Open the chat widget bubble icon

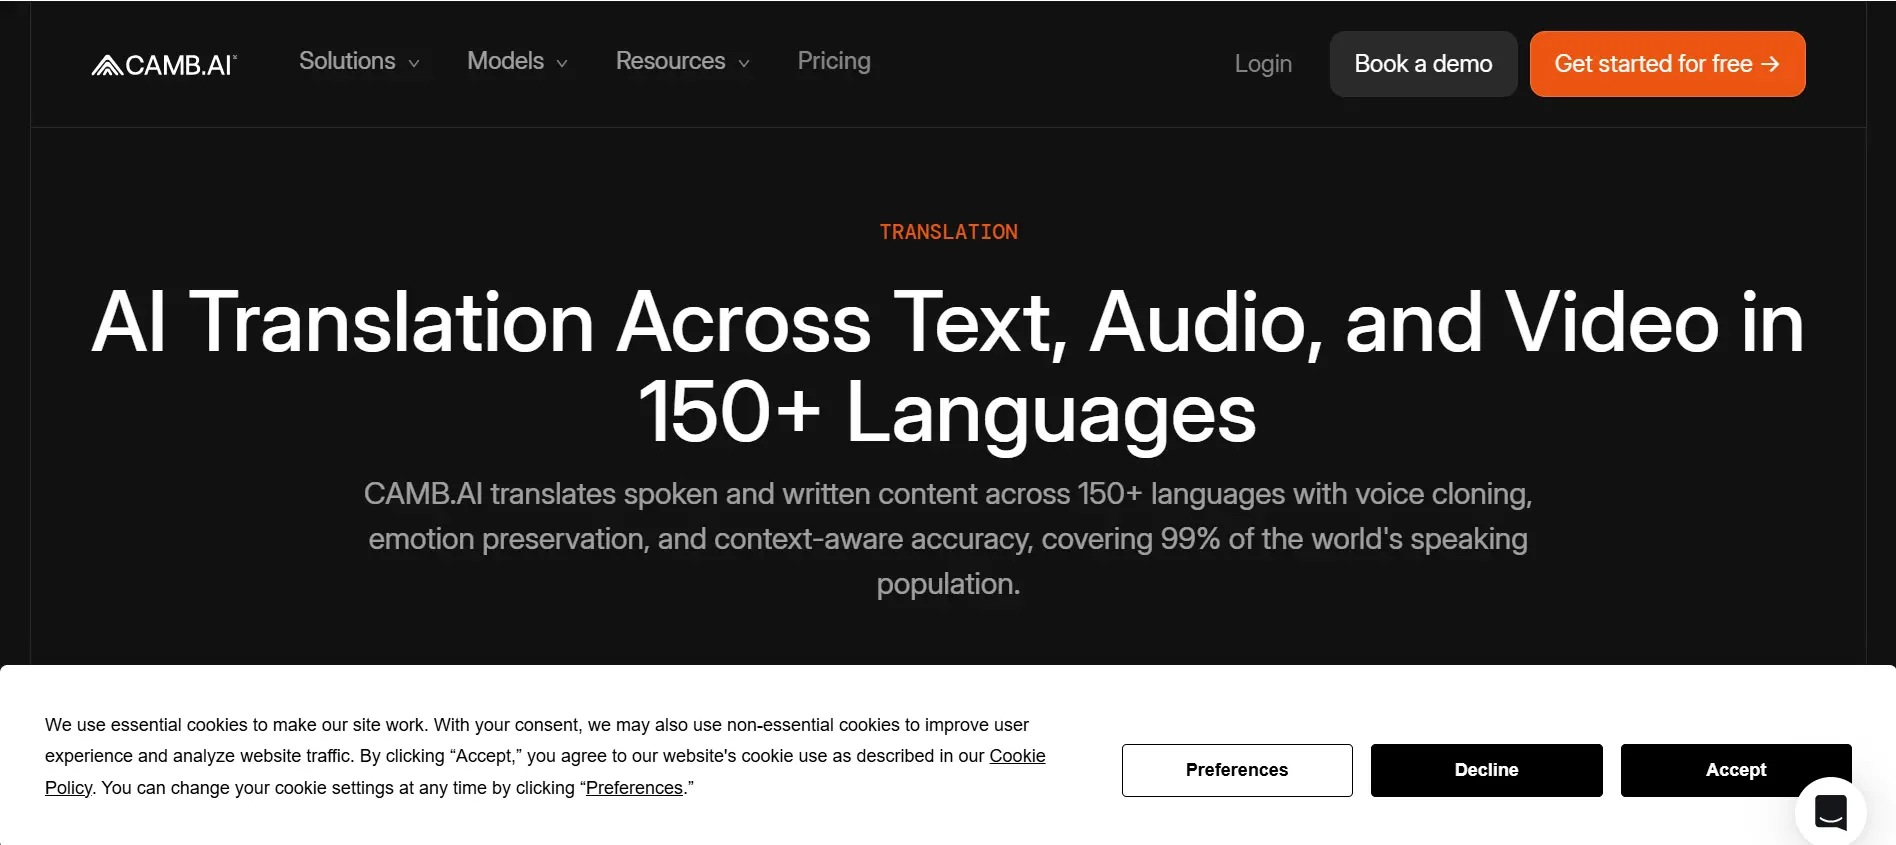tap(1830, 812)
